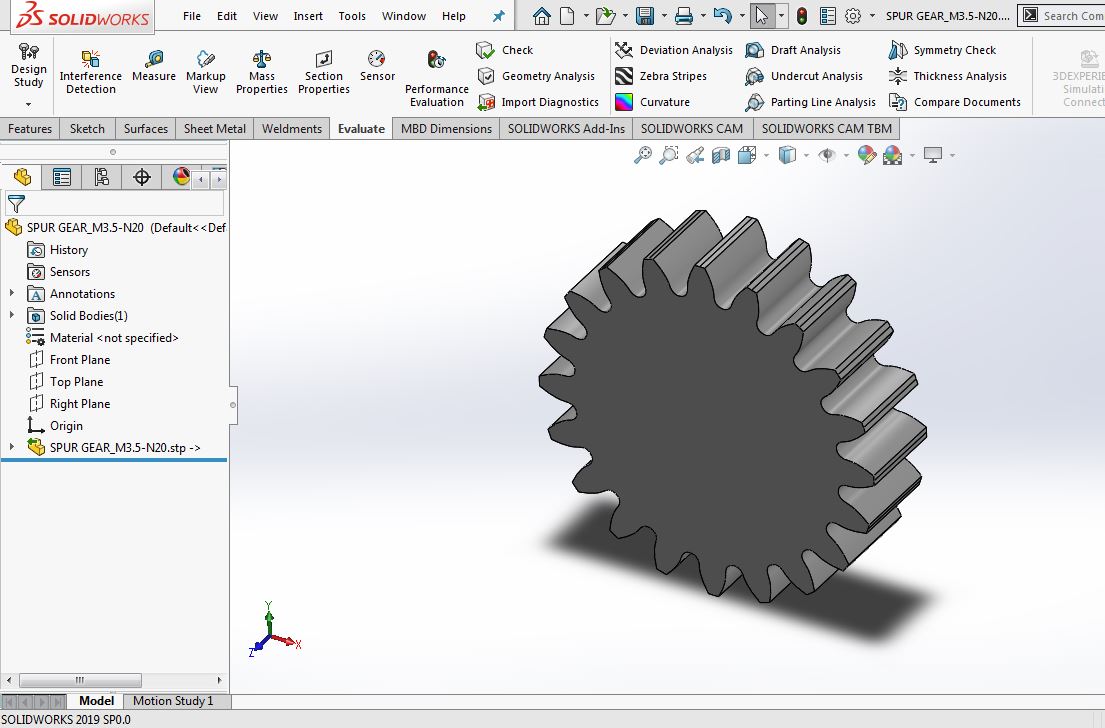Expand the SPUR GEAR_M3.5-N20.stp feature

[x=12, y=446]
